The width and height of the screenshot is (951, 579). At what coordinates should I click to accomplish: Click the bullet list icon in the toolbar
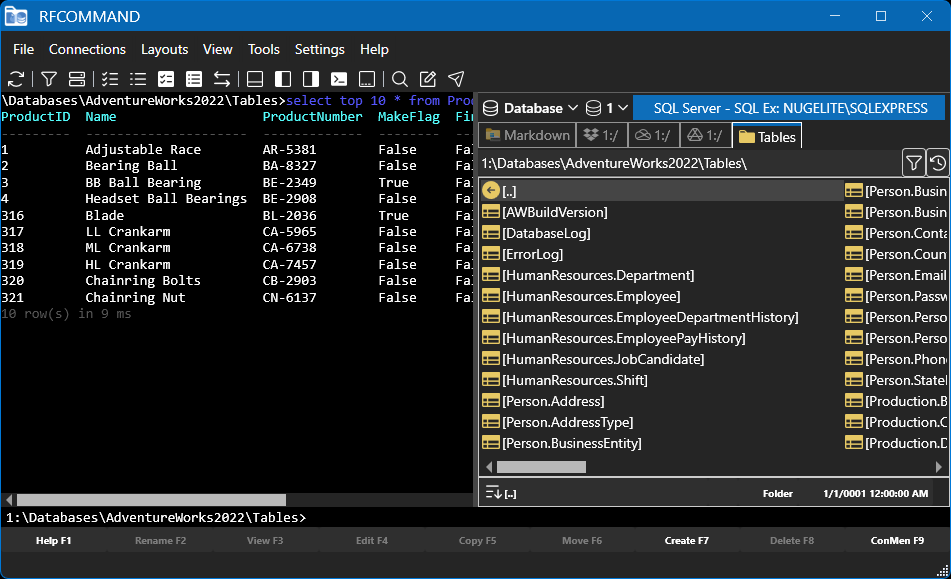point(138,79)
